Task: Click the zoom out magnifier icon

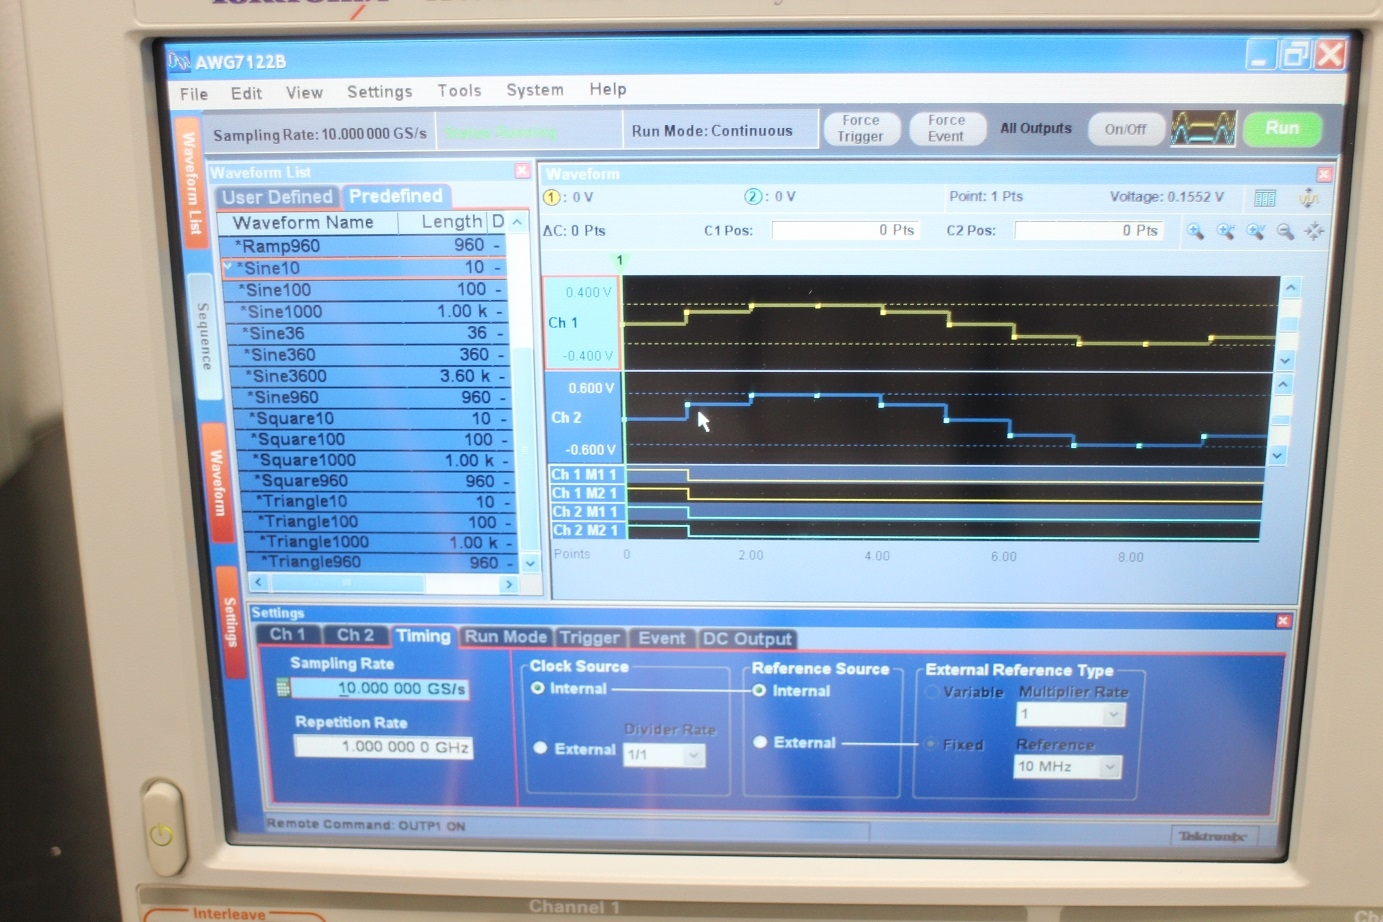Action: [1285, 231]
